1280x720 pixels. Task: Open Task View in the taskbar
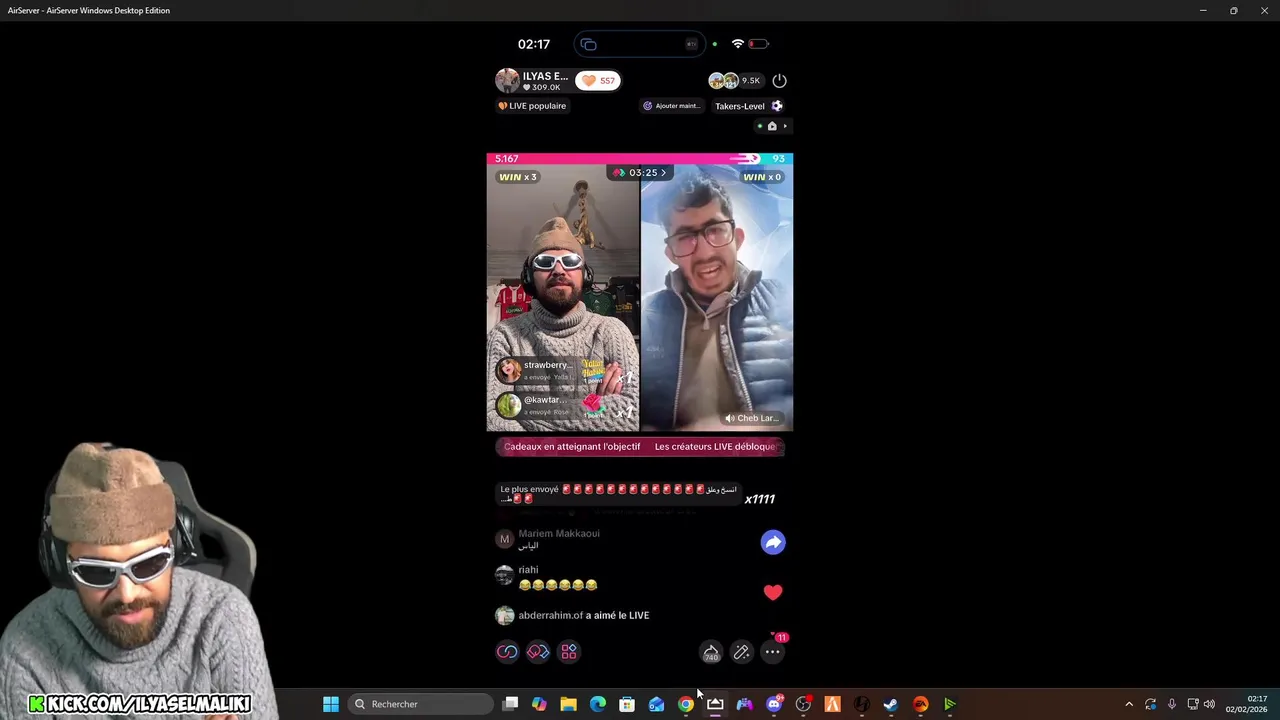click(510, 704)
